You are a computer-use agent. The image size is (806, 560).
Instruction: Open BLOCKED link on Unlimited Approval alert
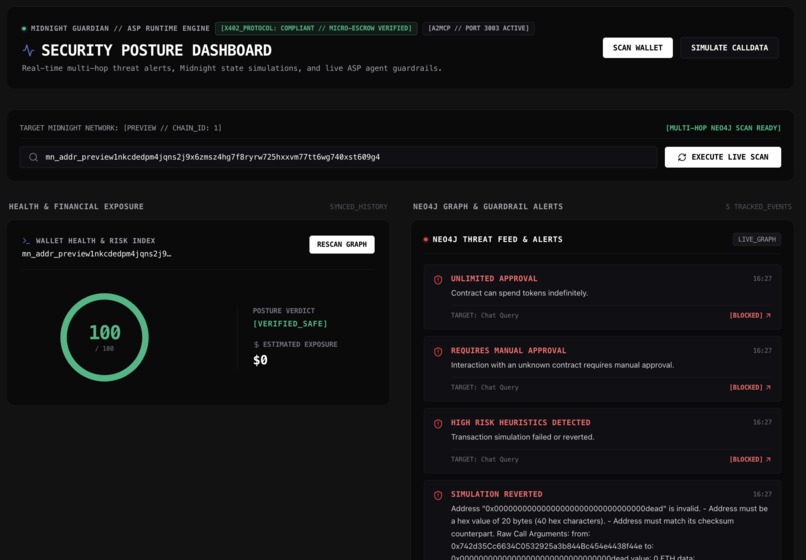pyautogui.click(x=750, y=315)
